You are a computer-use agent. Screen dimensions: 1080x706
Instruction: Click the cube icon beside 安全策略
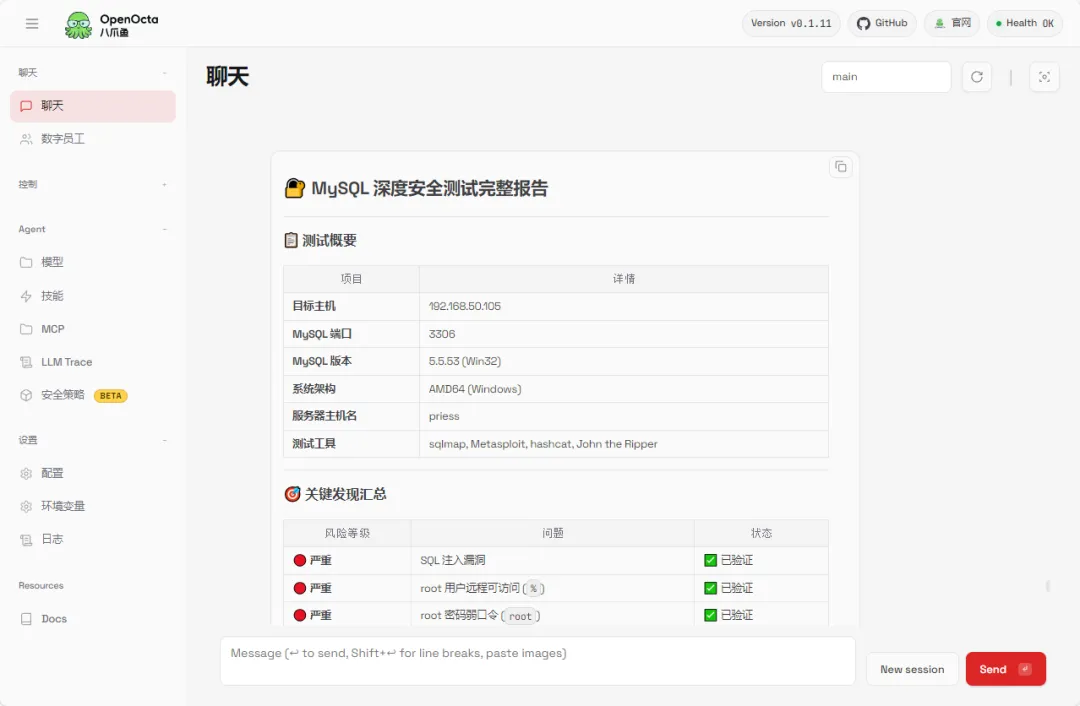pos(26,395)
